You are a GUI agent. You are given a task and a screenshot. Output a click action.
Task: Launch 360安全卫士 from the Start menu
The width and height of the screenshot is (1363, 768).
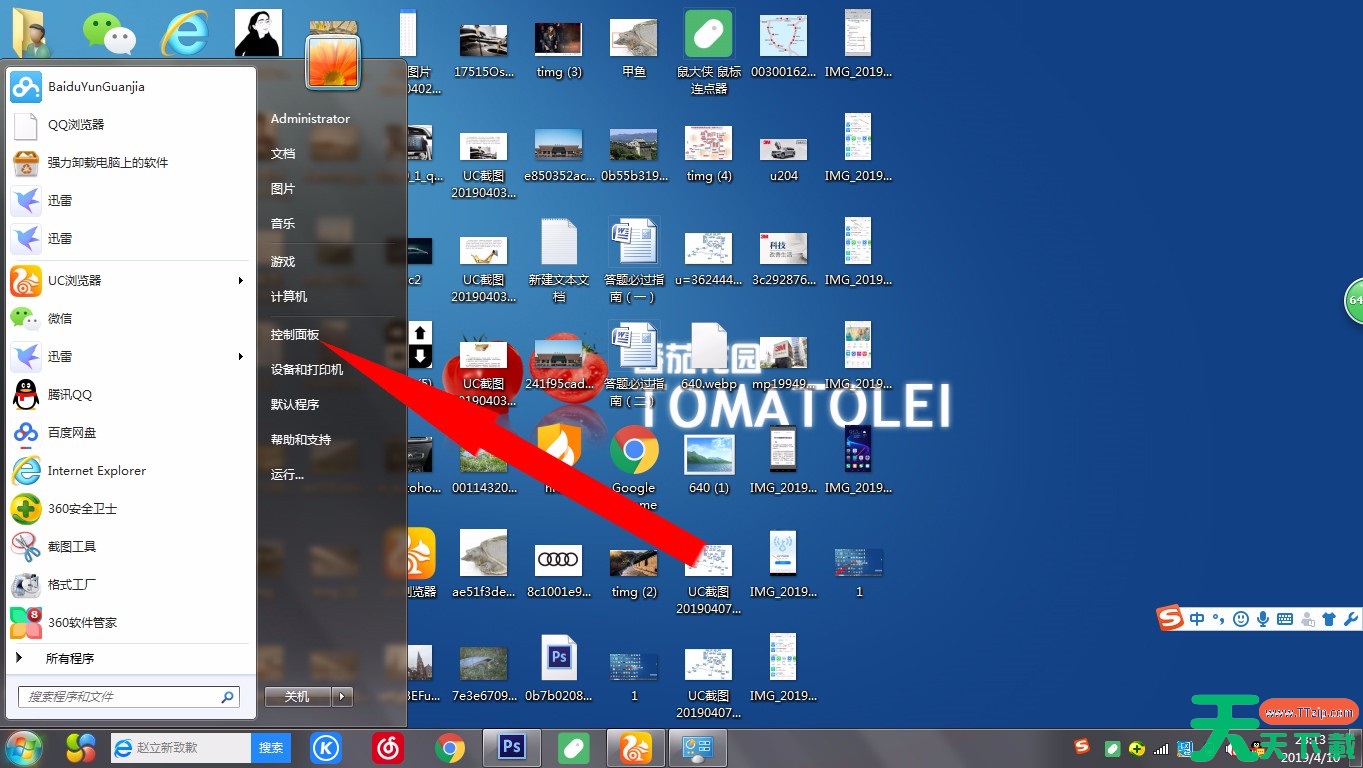82,508
